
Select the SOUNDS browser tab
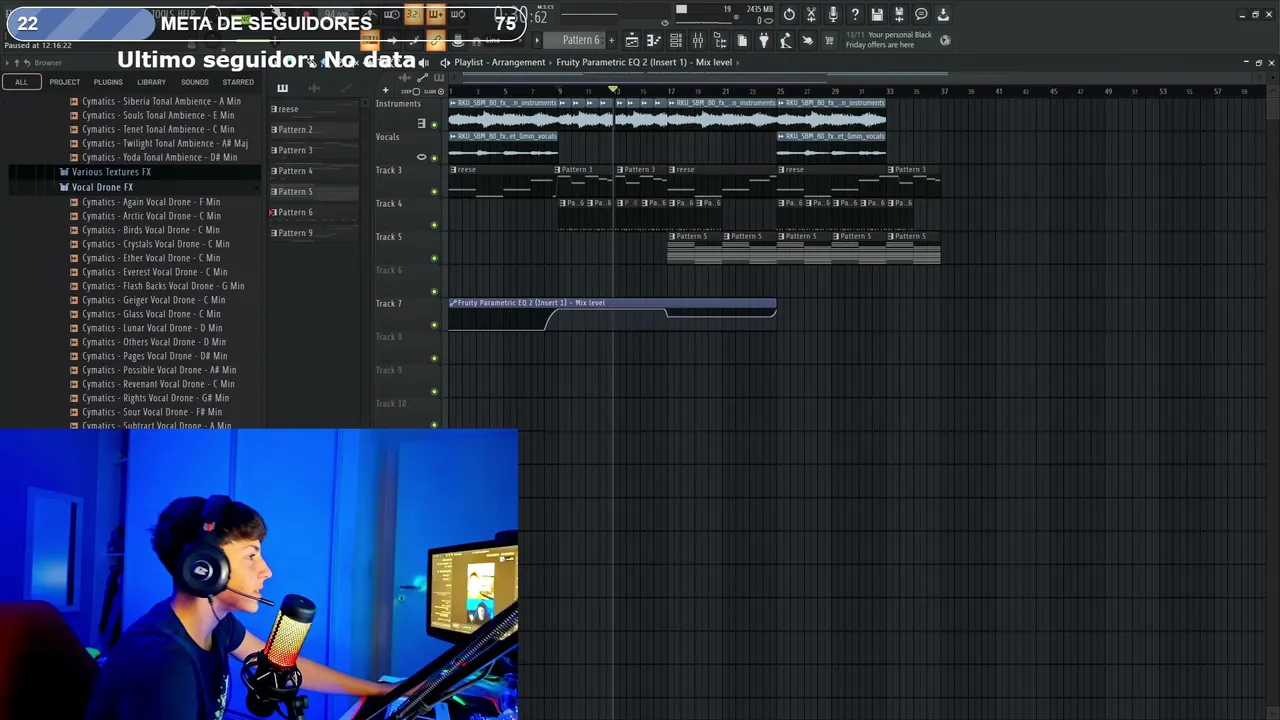pyautogui.click(x=195, y=82)
